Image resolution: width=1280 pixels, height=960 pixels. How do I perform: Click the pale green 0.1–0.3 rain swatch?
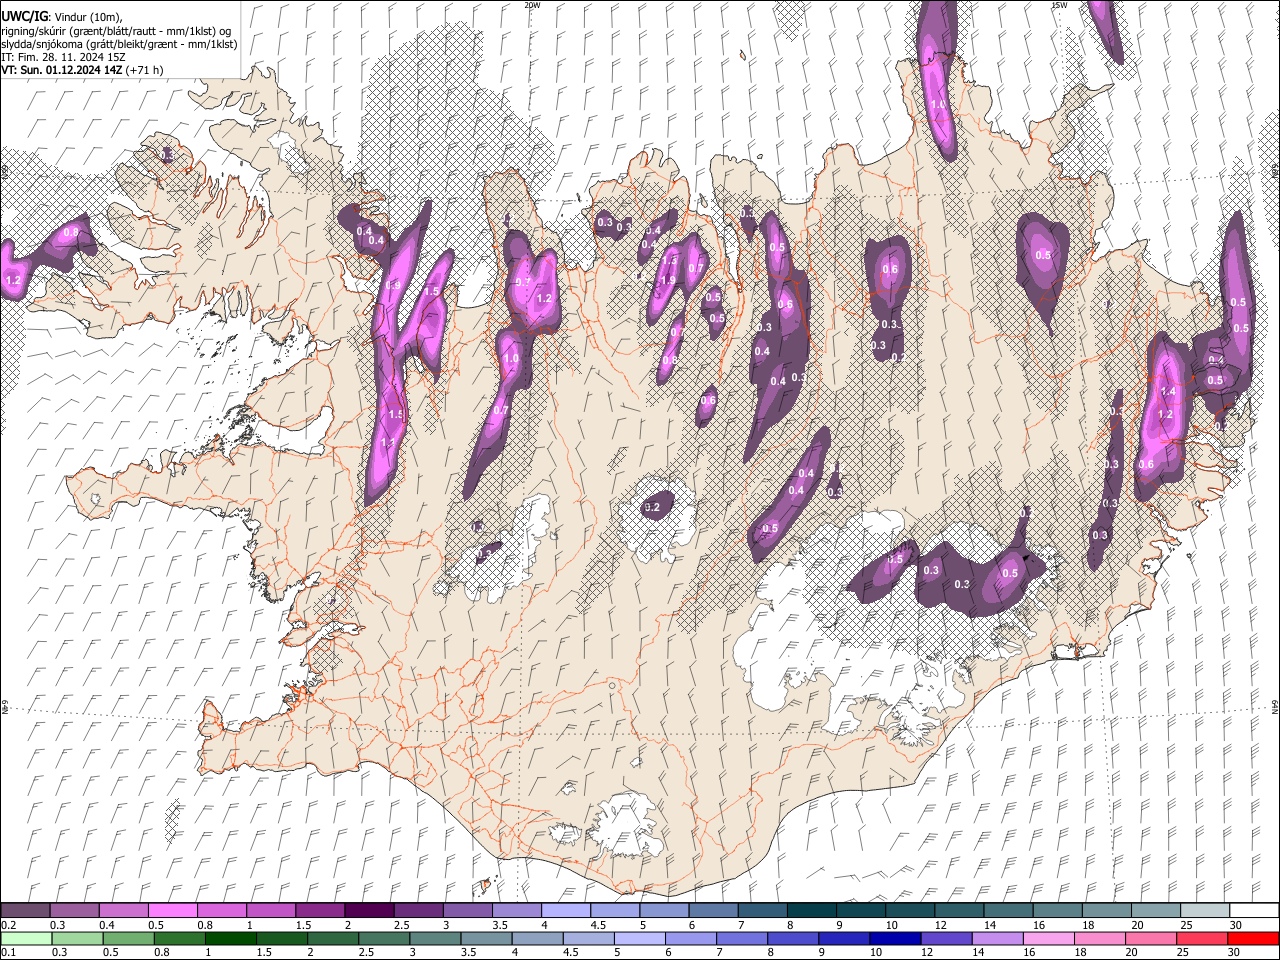pos(25,939)
